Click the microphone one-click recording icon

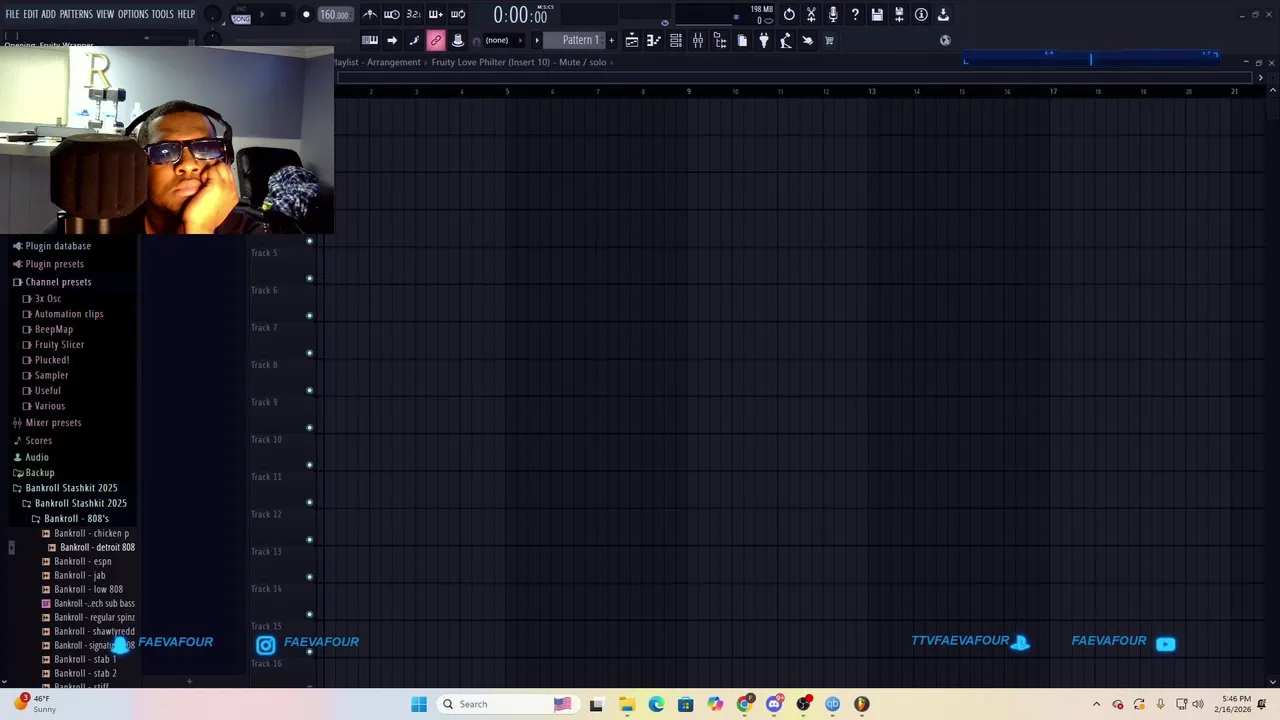click(x=833, y=14)
